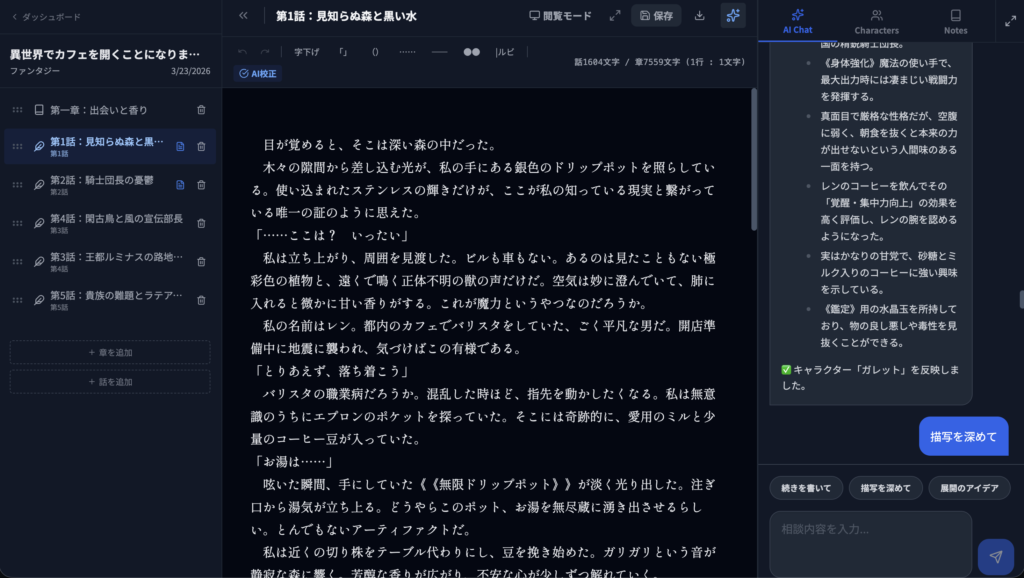The image size is (1024, 578).
Task: Click the AI sparkle assistant icon
Action: (x=733, y=16)
